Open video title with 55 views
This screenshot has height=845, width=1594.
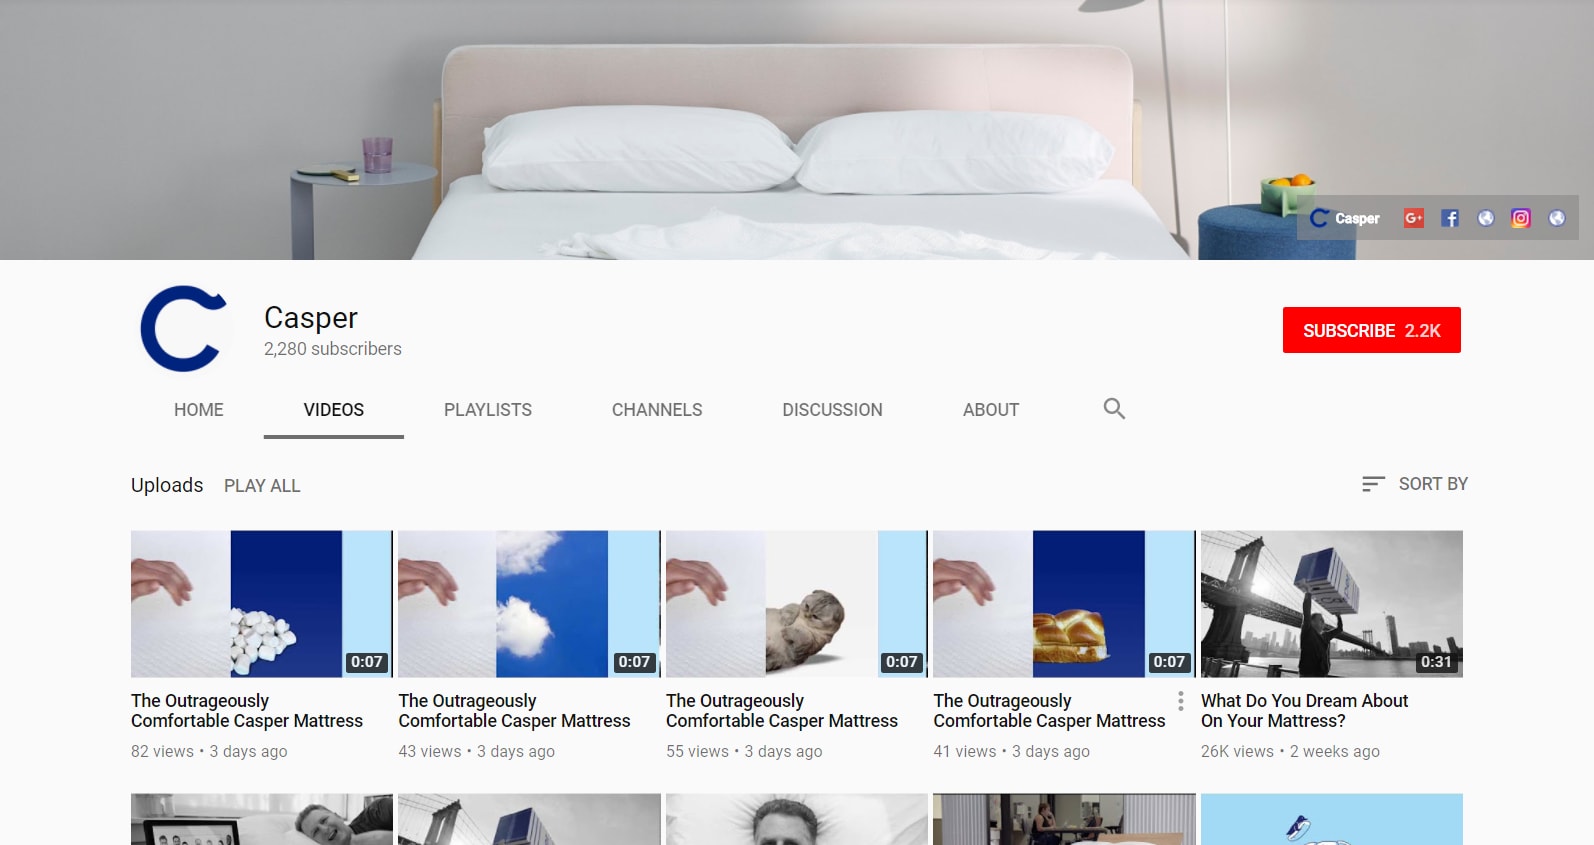pos(782,711)
